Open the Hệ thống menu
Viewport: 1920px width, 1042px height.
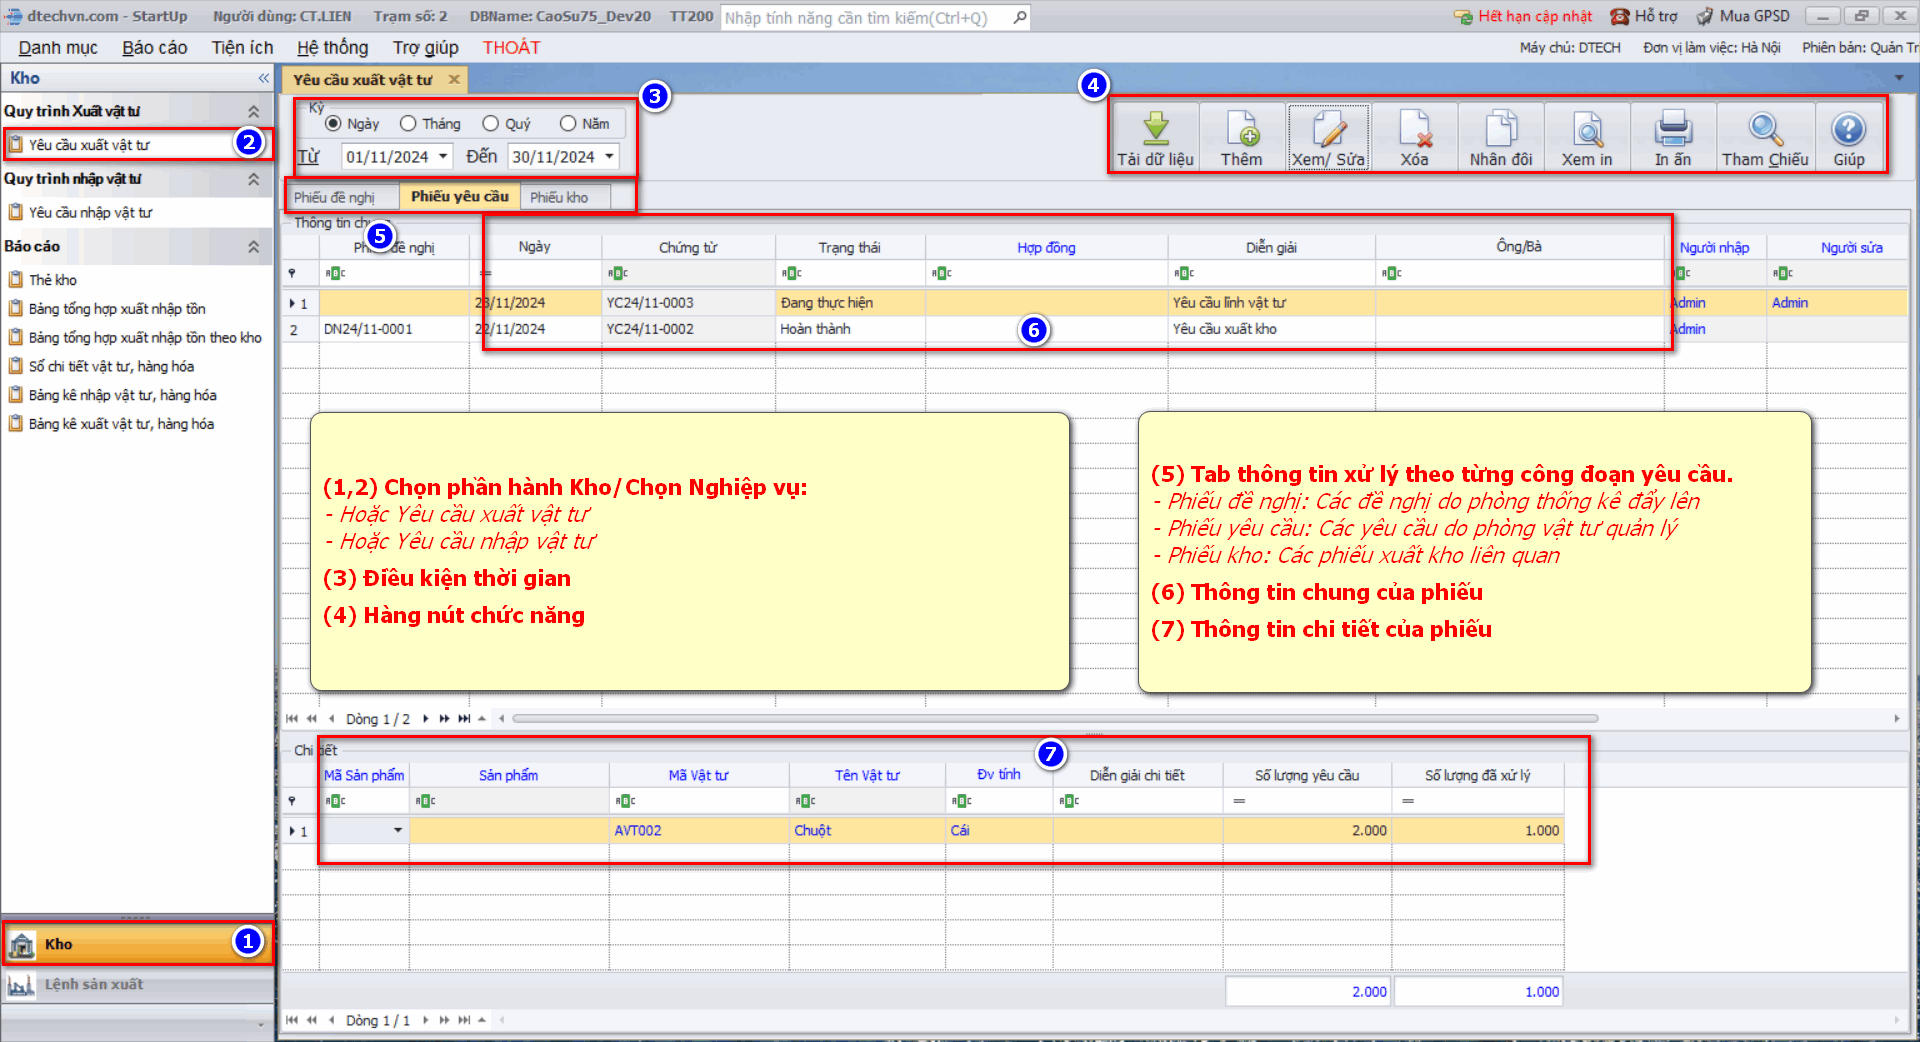(332, 48)
